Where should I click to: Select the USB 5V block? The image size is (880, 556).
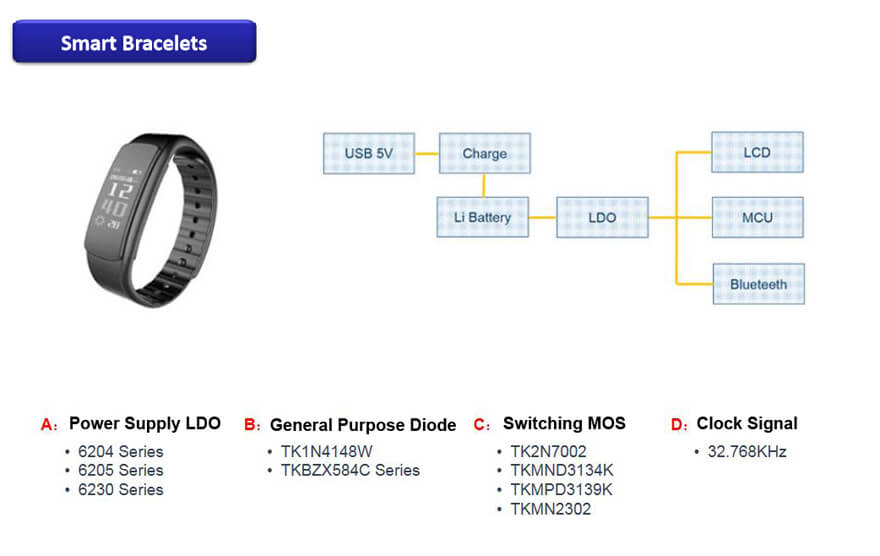tap(369, 154)
